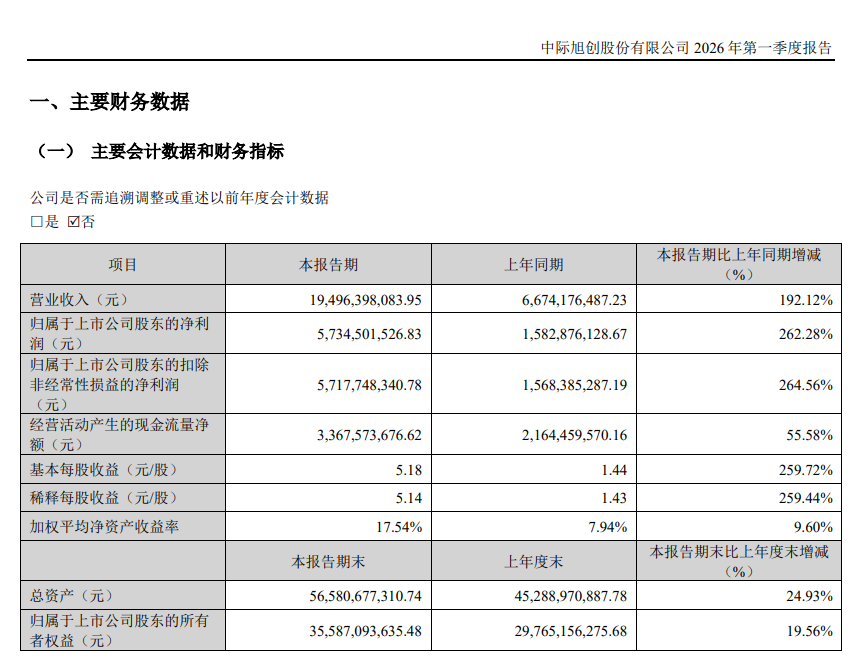863x667 pixels.
Task: Click the 基本每股收益 row label
Action: pyautogui.click(x=105, y=470)
